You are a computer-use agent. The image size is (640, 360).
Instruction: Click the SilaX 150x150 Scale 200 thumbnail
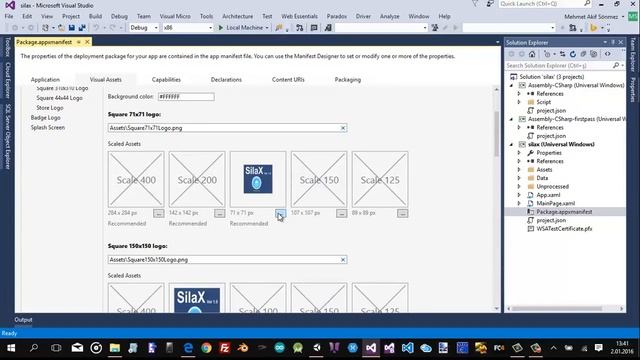[x=197, y=300]
